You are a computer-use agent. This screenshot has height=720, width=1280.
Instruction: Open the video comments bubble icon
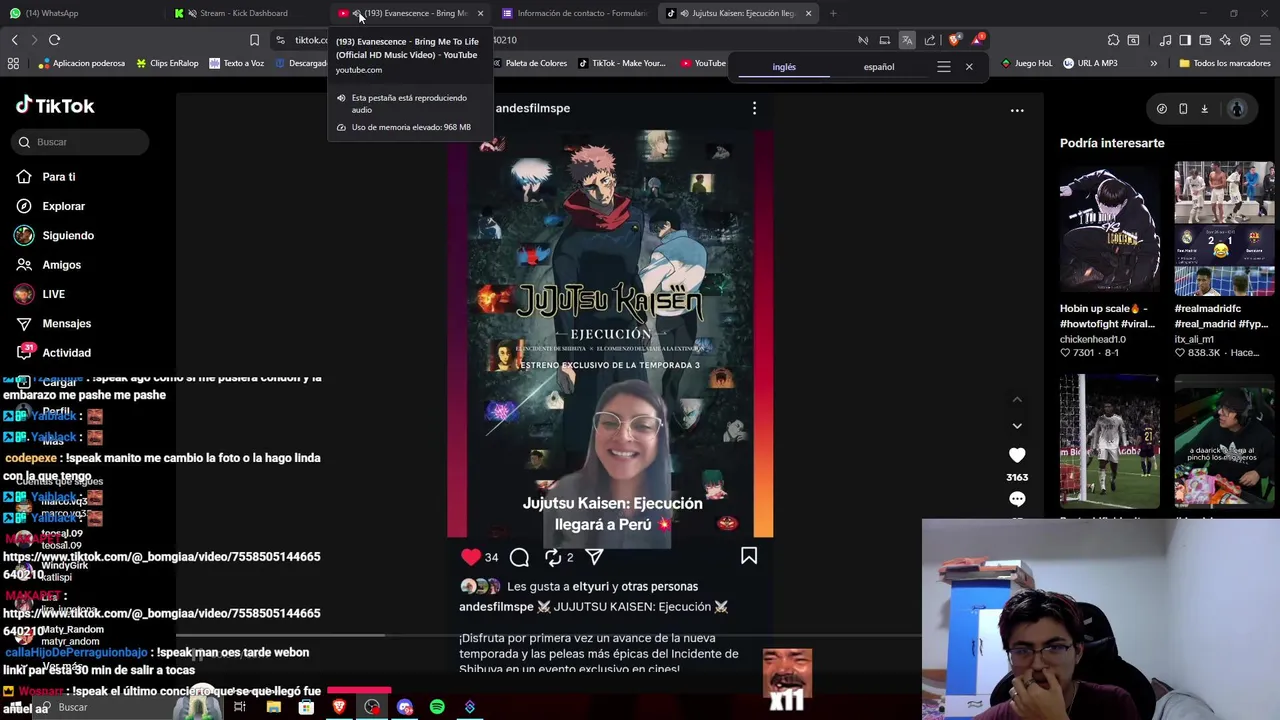(519, 557)
